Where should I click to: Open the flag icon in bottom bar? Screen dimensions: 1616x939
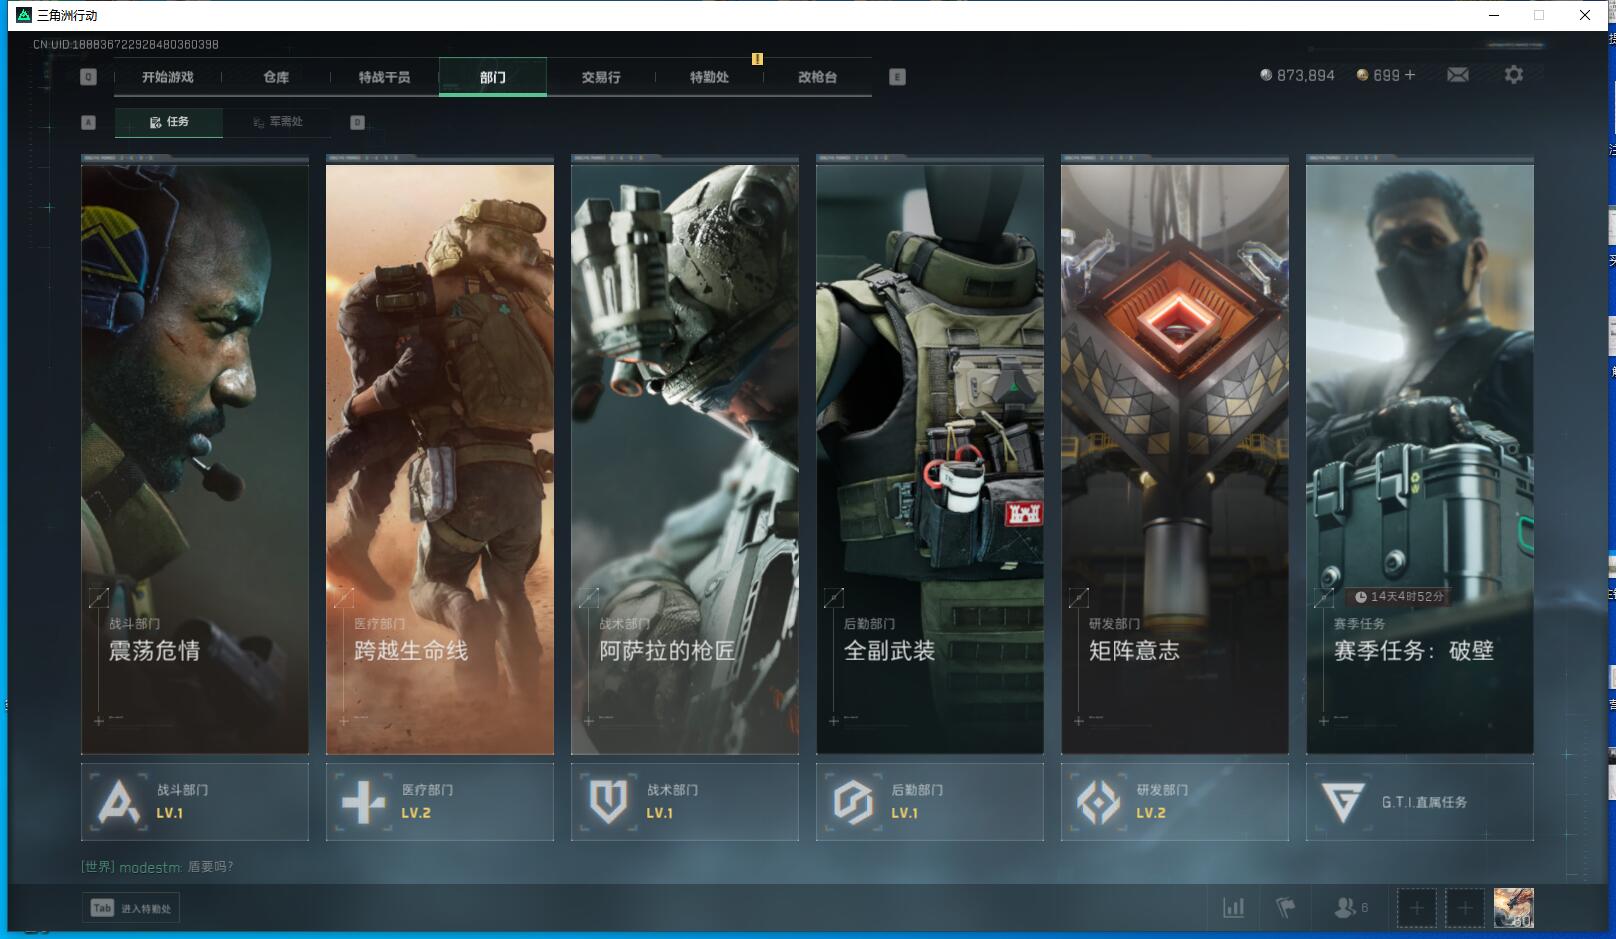coord(1286,908)
